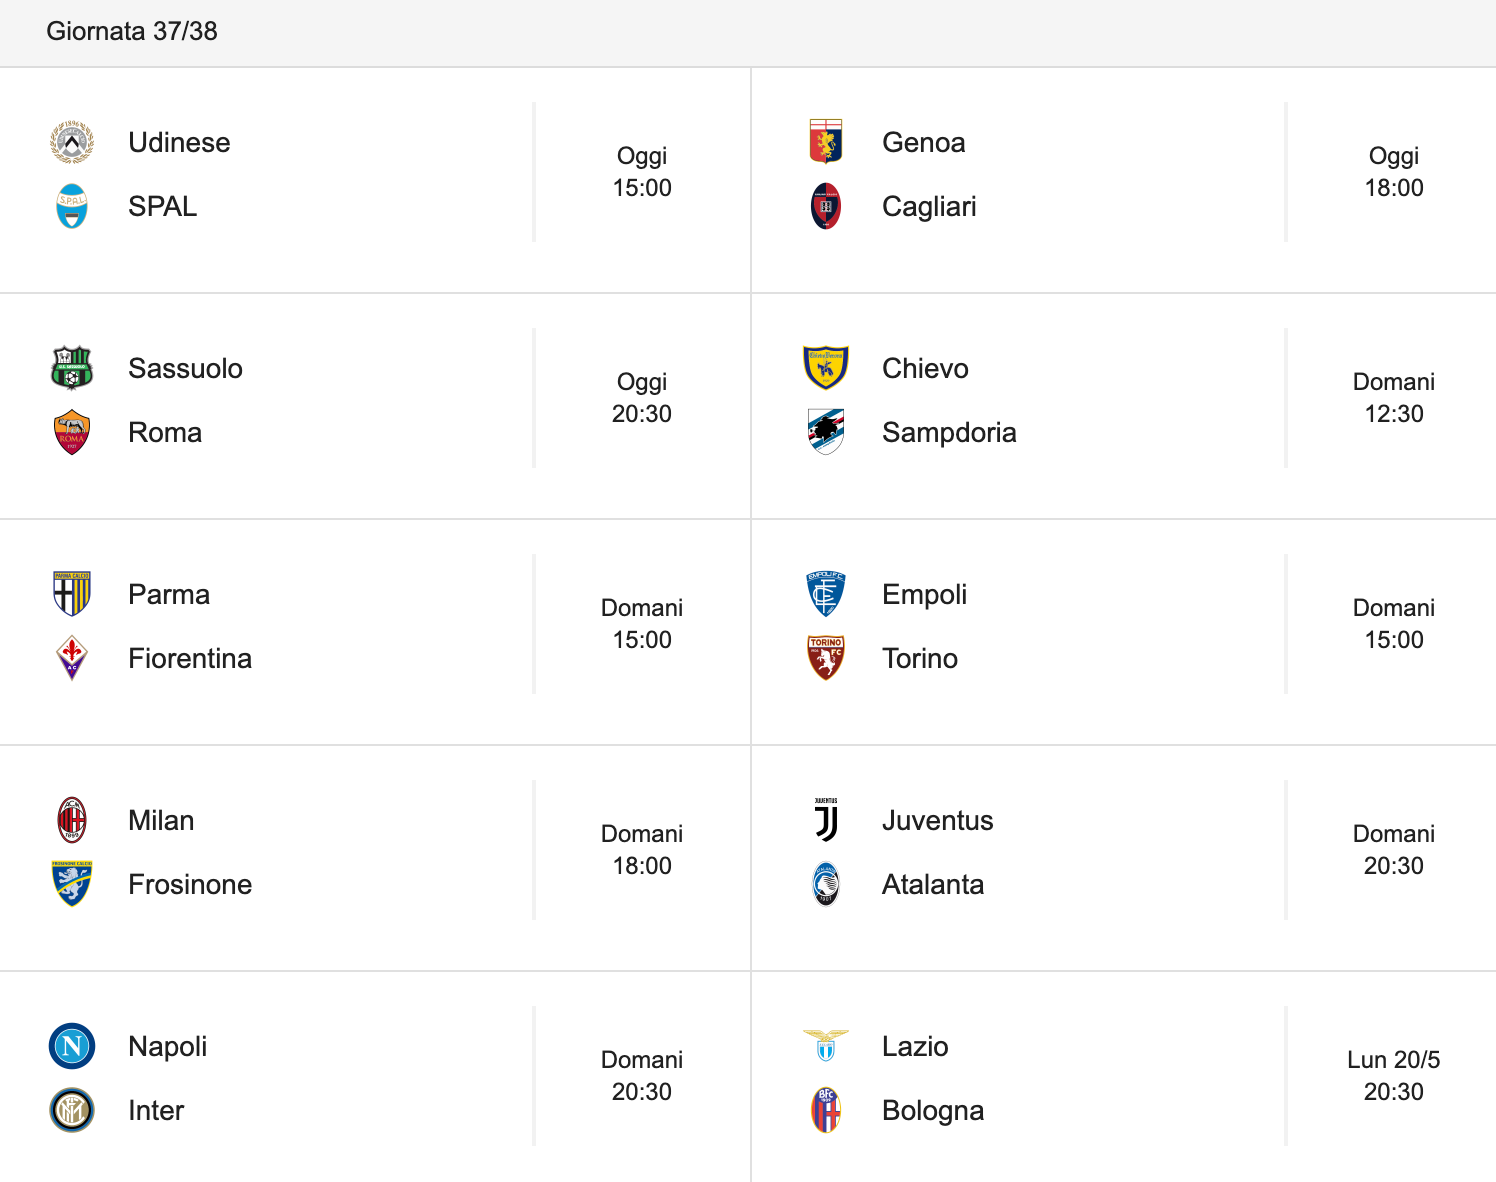Image resolution: width=1496 pixels, height=1182 pixels.
Task: Open Sassuolo Roma kickoff Oggi 20:30
Action: pyautogui.click(x=642, y=398)
